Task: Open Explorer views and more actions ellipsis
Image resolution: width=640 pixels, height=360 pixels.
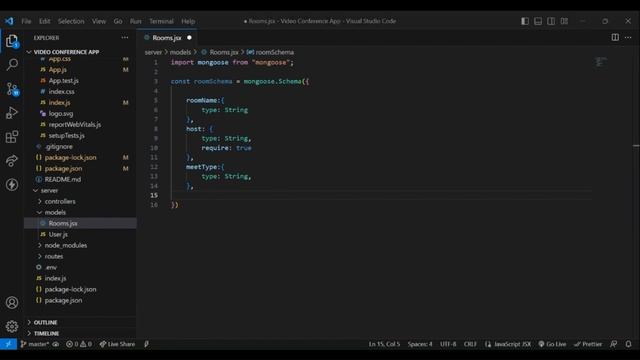Action: (x=124, y=38)
